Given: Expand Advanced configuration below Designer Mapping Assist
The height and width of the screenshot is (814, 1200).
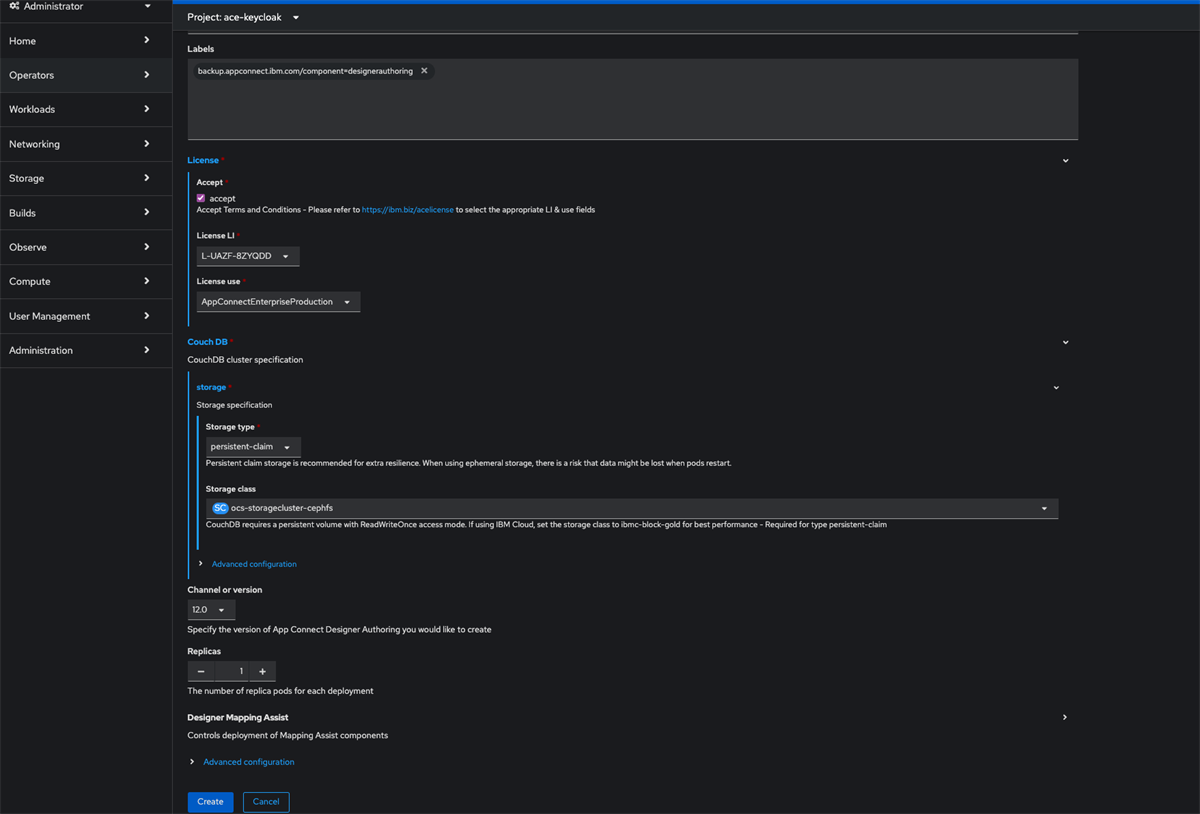Looking at the screenshot, I should (x=248, y=761).
